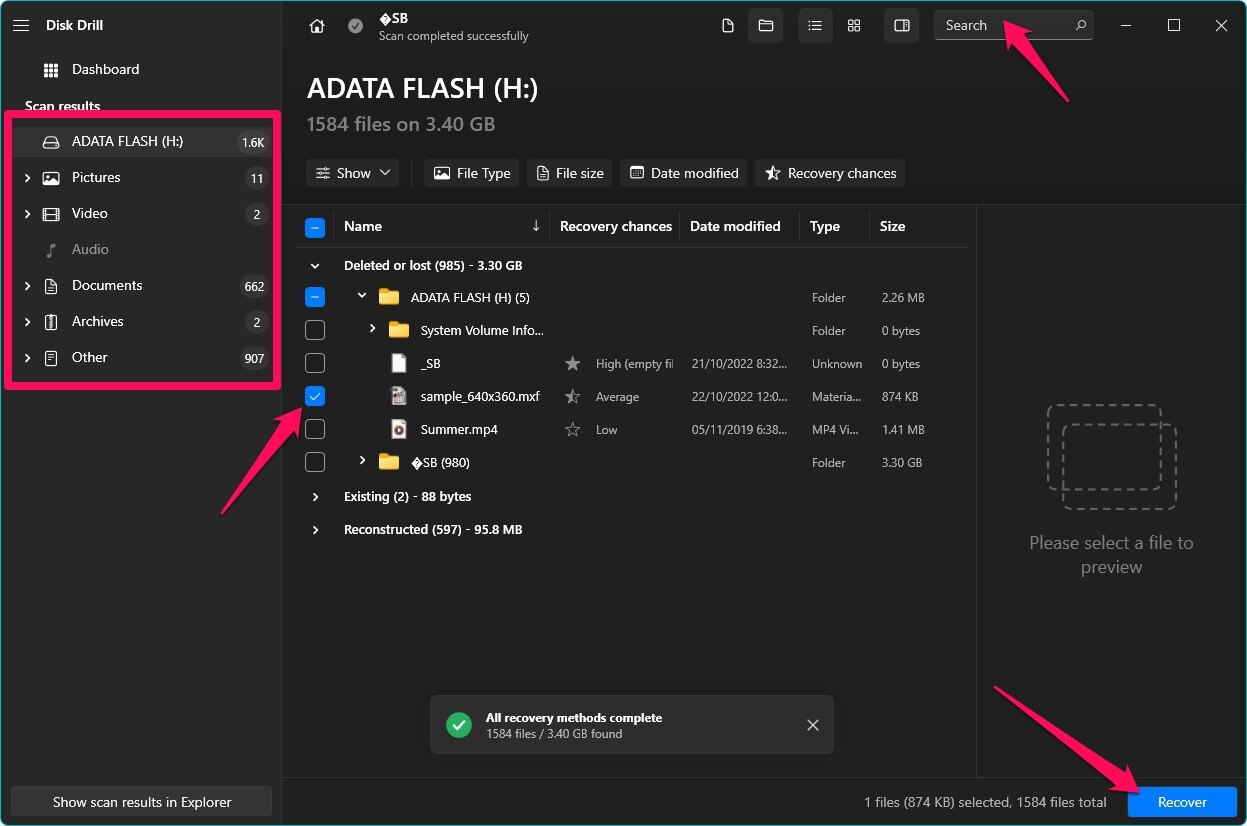Sort by the Name column
Image resolution: width=1247 pixels, height=826 pixels.
pos(363,227)
